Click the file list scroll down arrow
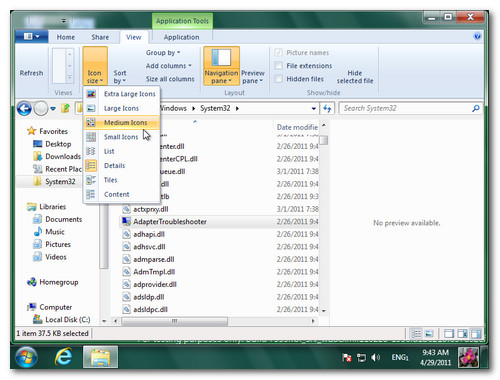The image size is (500, 380). point(324,311)
